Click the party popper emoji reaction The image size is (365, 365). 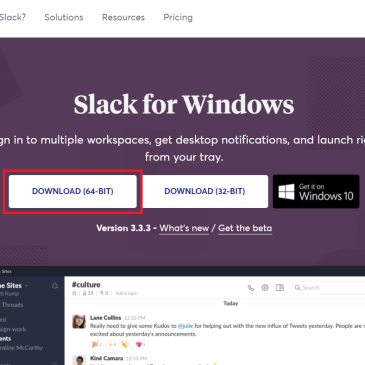[97, 344]
